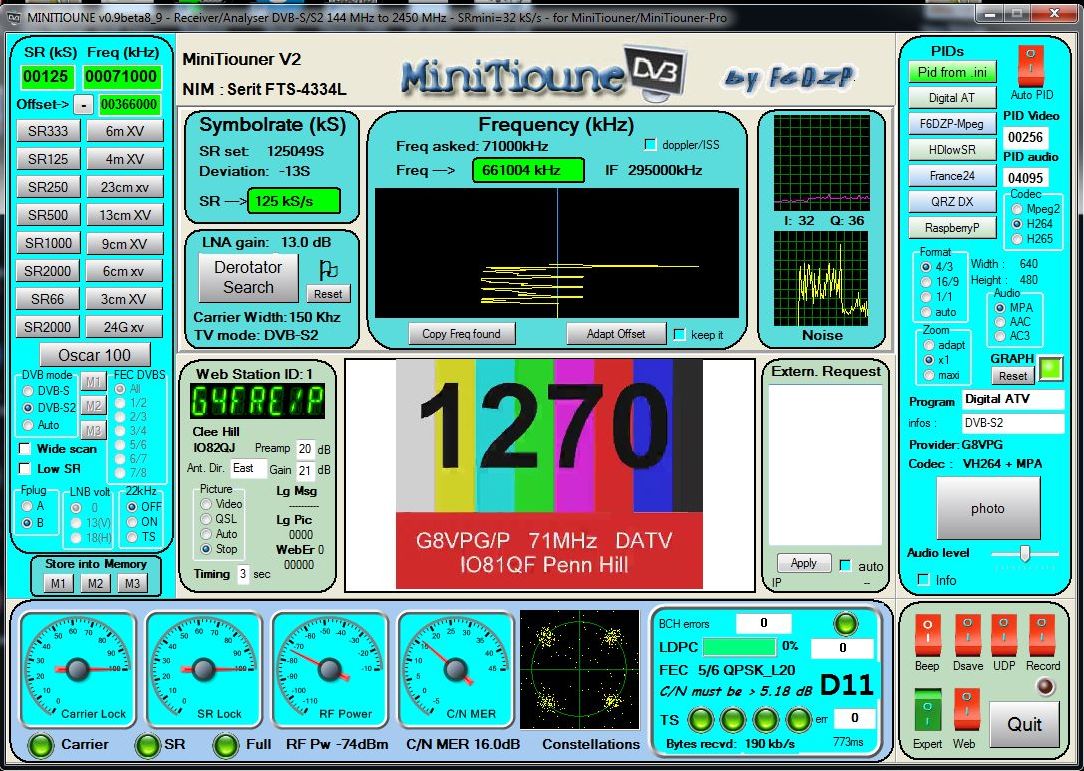
Task: Click Apply in Extern. Request panel
Action: coord(803,563)
